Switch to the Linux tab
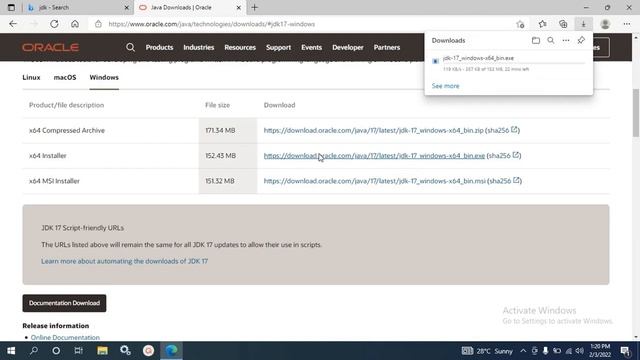The height and width of the screenshot is (360, 640). tap(31, 77)
